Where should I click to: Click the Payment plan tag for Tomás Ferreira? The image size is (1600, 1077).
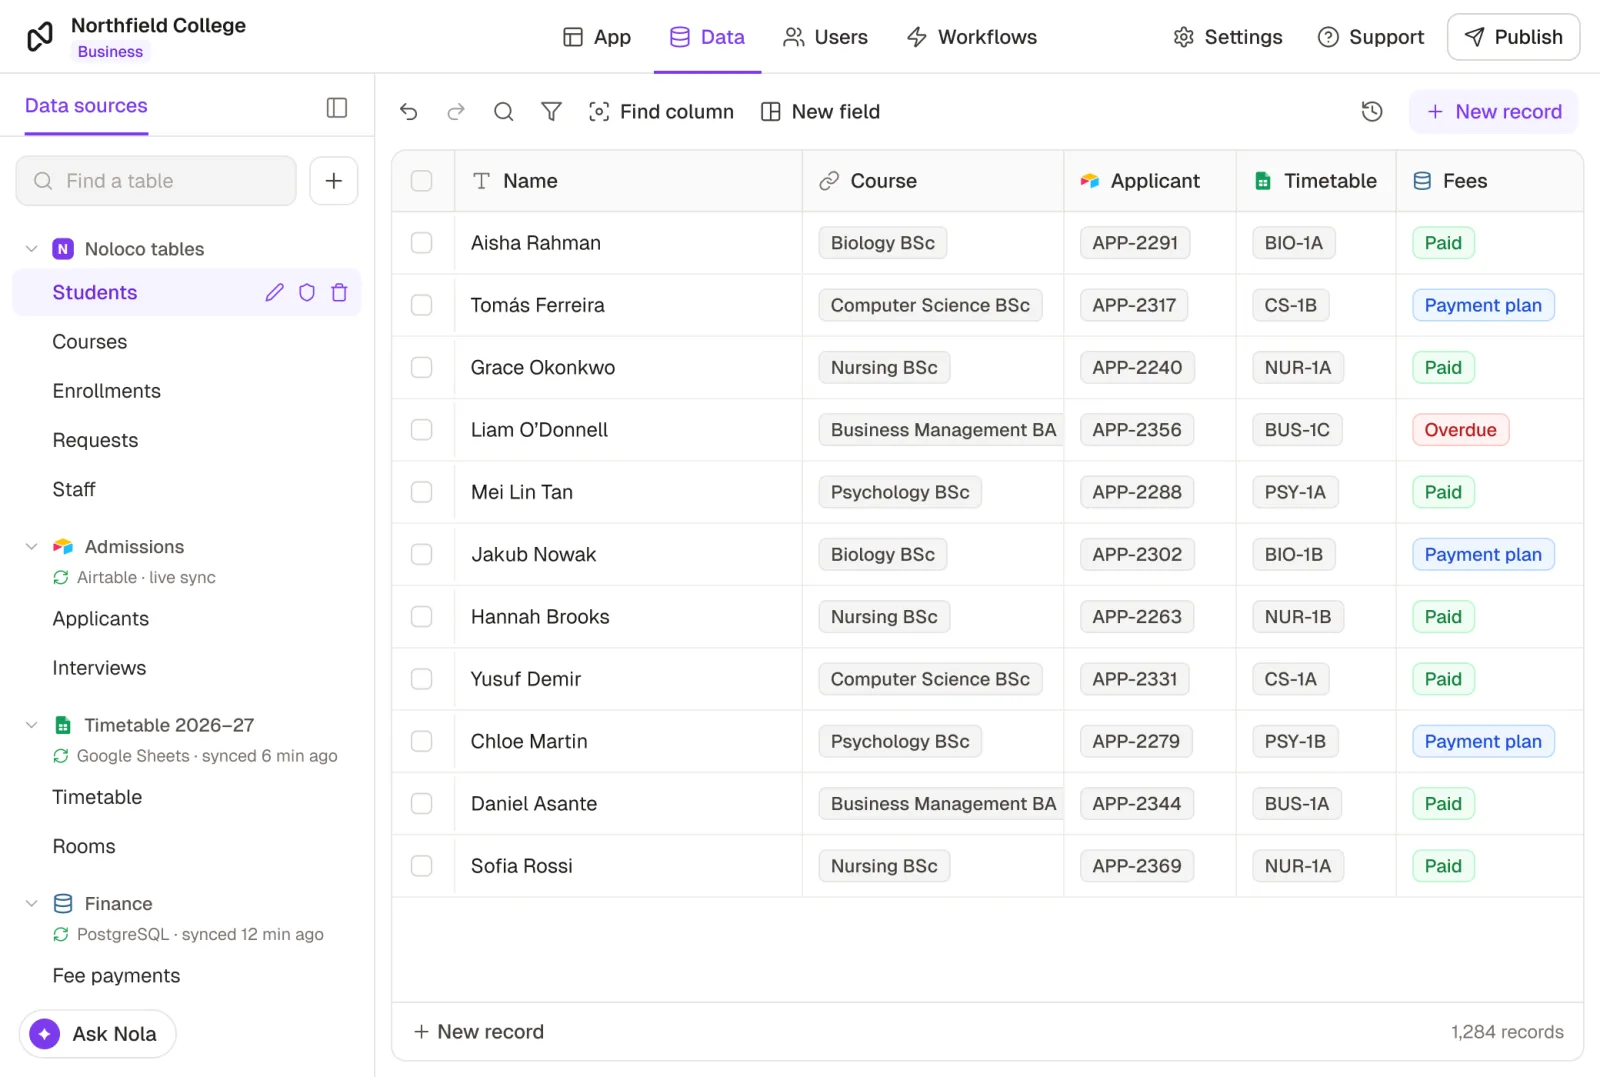(1483, 305)
